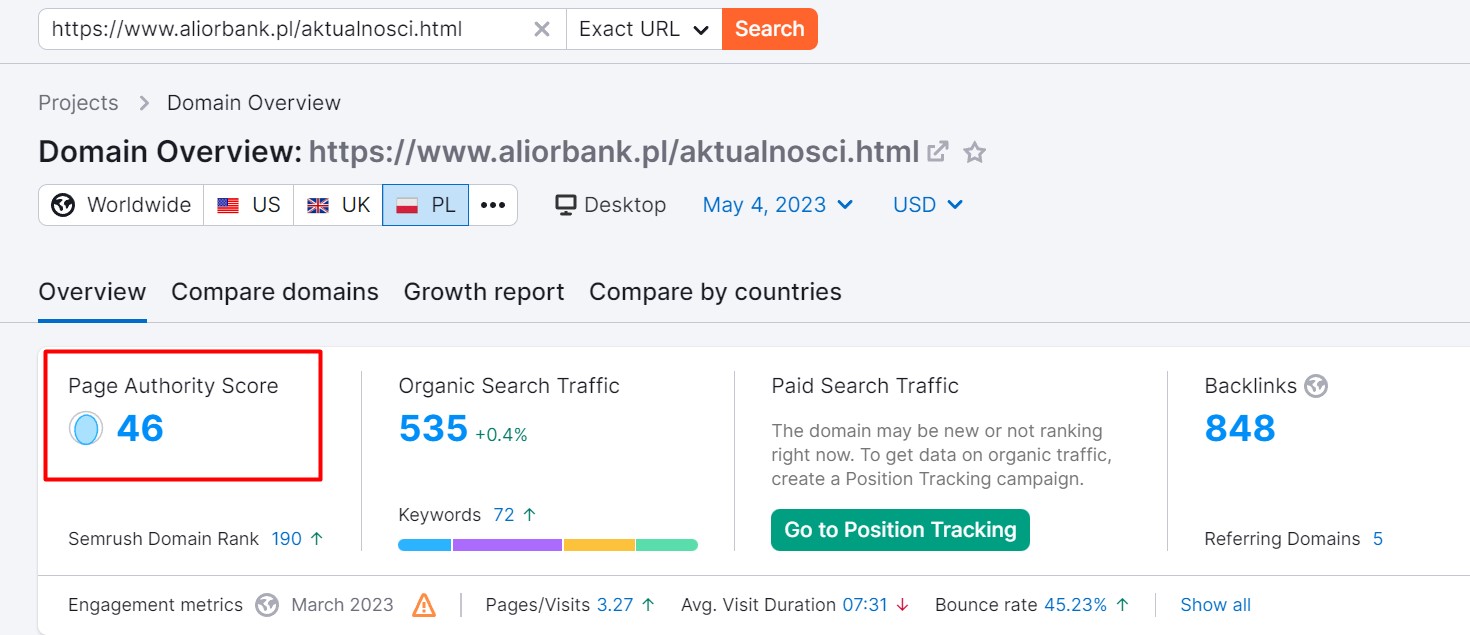This screenshot has width=1470, height=635.
Task: Click the purple segment of the keywords bar
Action: click(507, 545)
